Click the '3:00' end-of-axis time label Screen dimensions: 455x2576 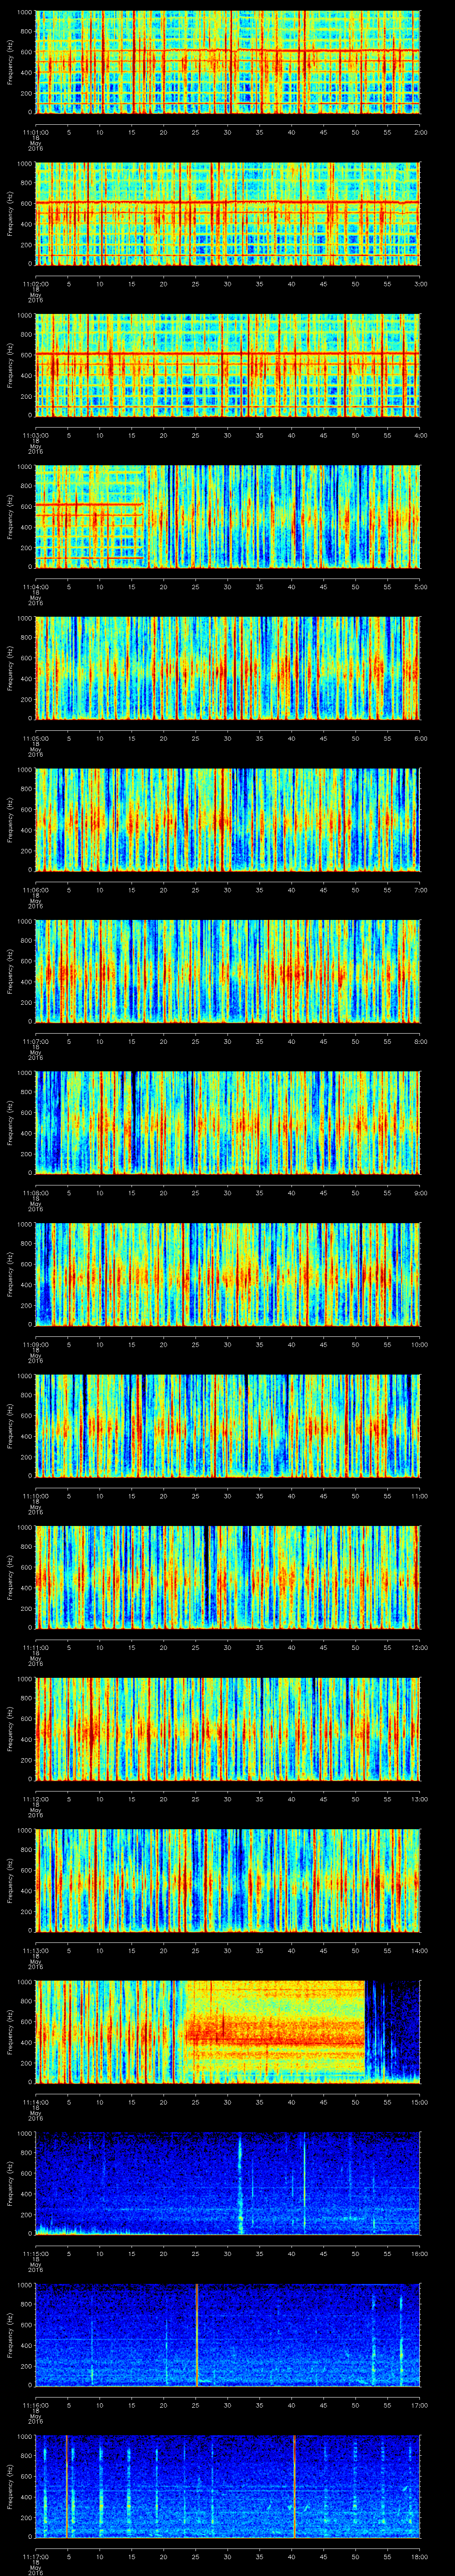pyautogui.click(x=420, y=284)
